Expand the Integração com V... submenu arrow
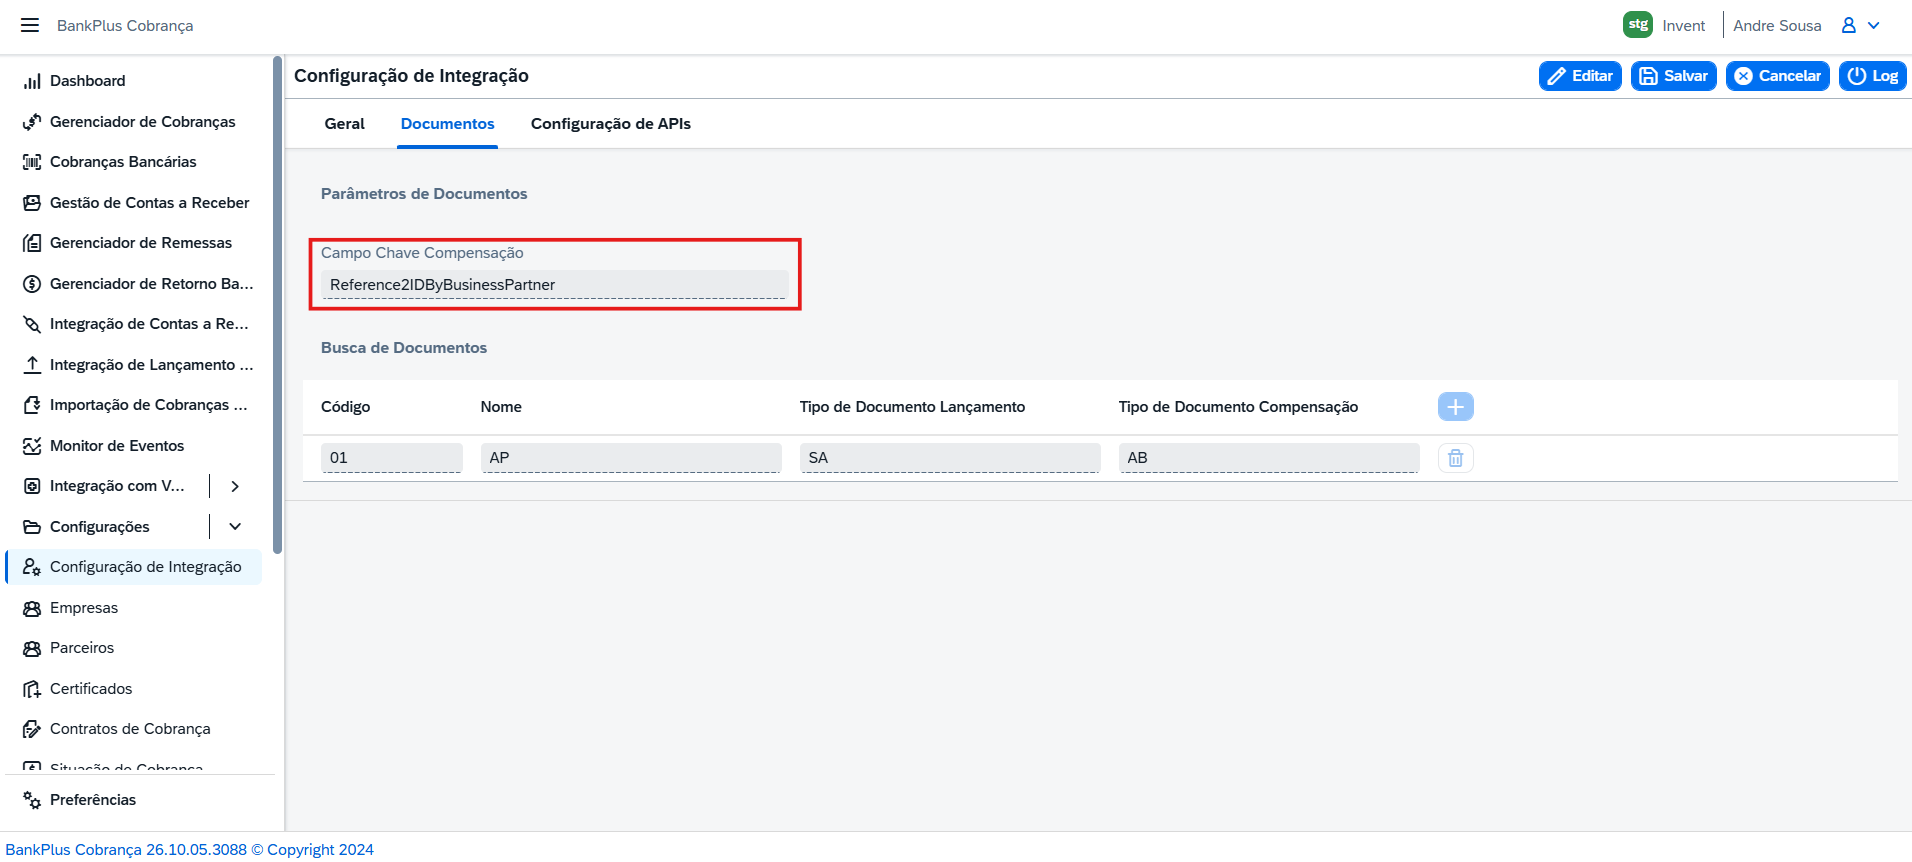The width and height of the screenshot is (1912, 862). click(x=235, y=486)
